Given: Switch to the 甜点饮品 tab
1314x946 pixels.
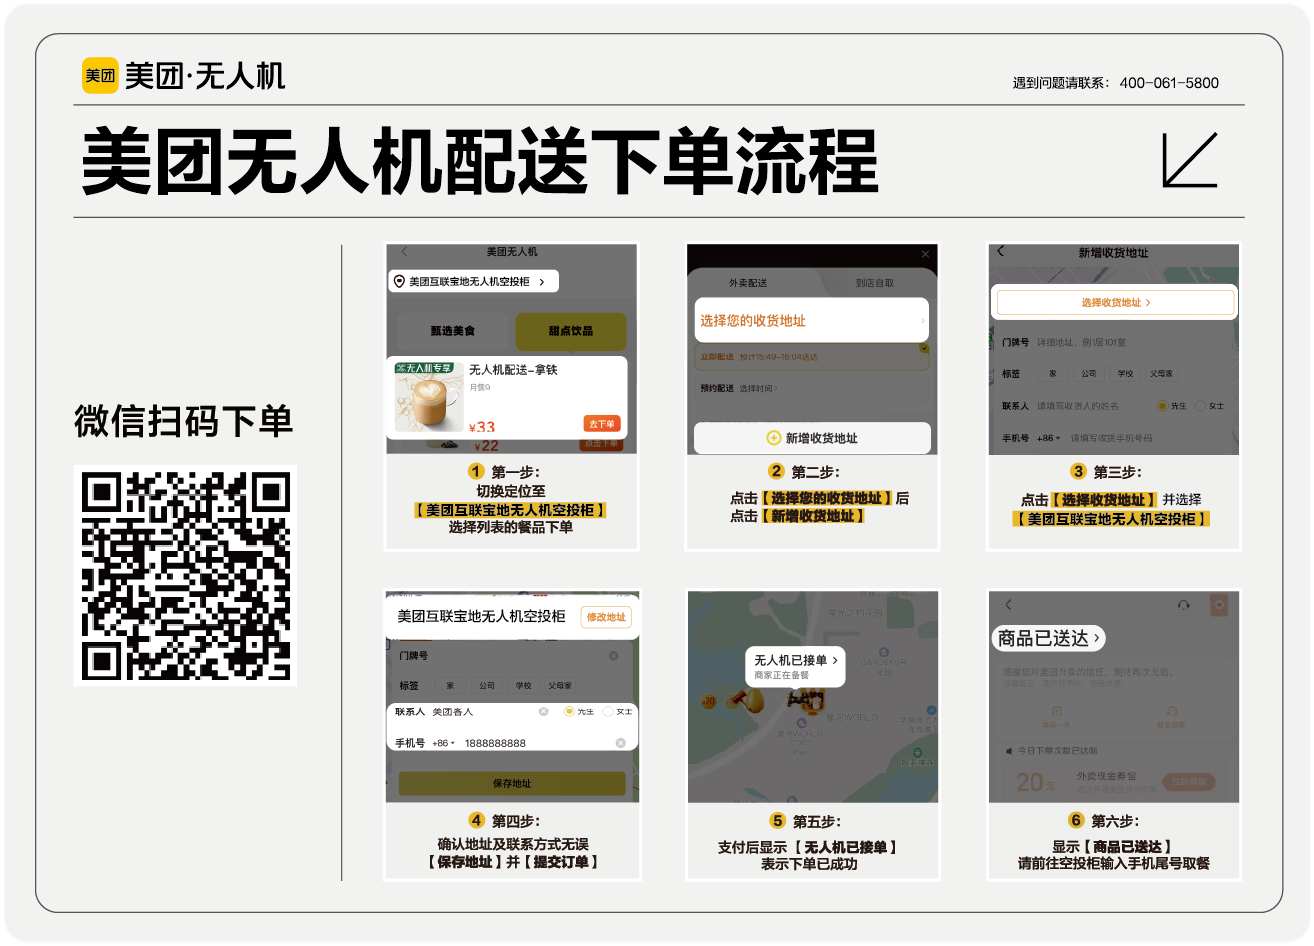Looking at the screenshot, I should point(571,331).
